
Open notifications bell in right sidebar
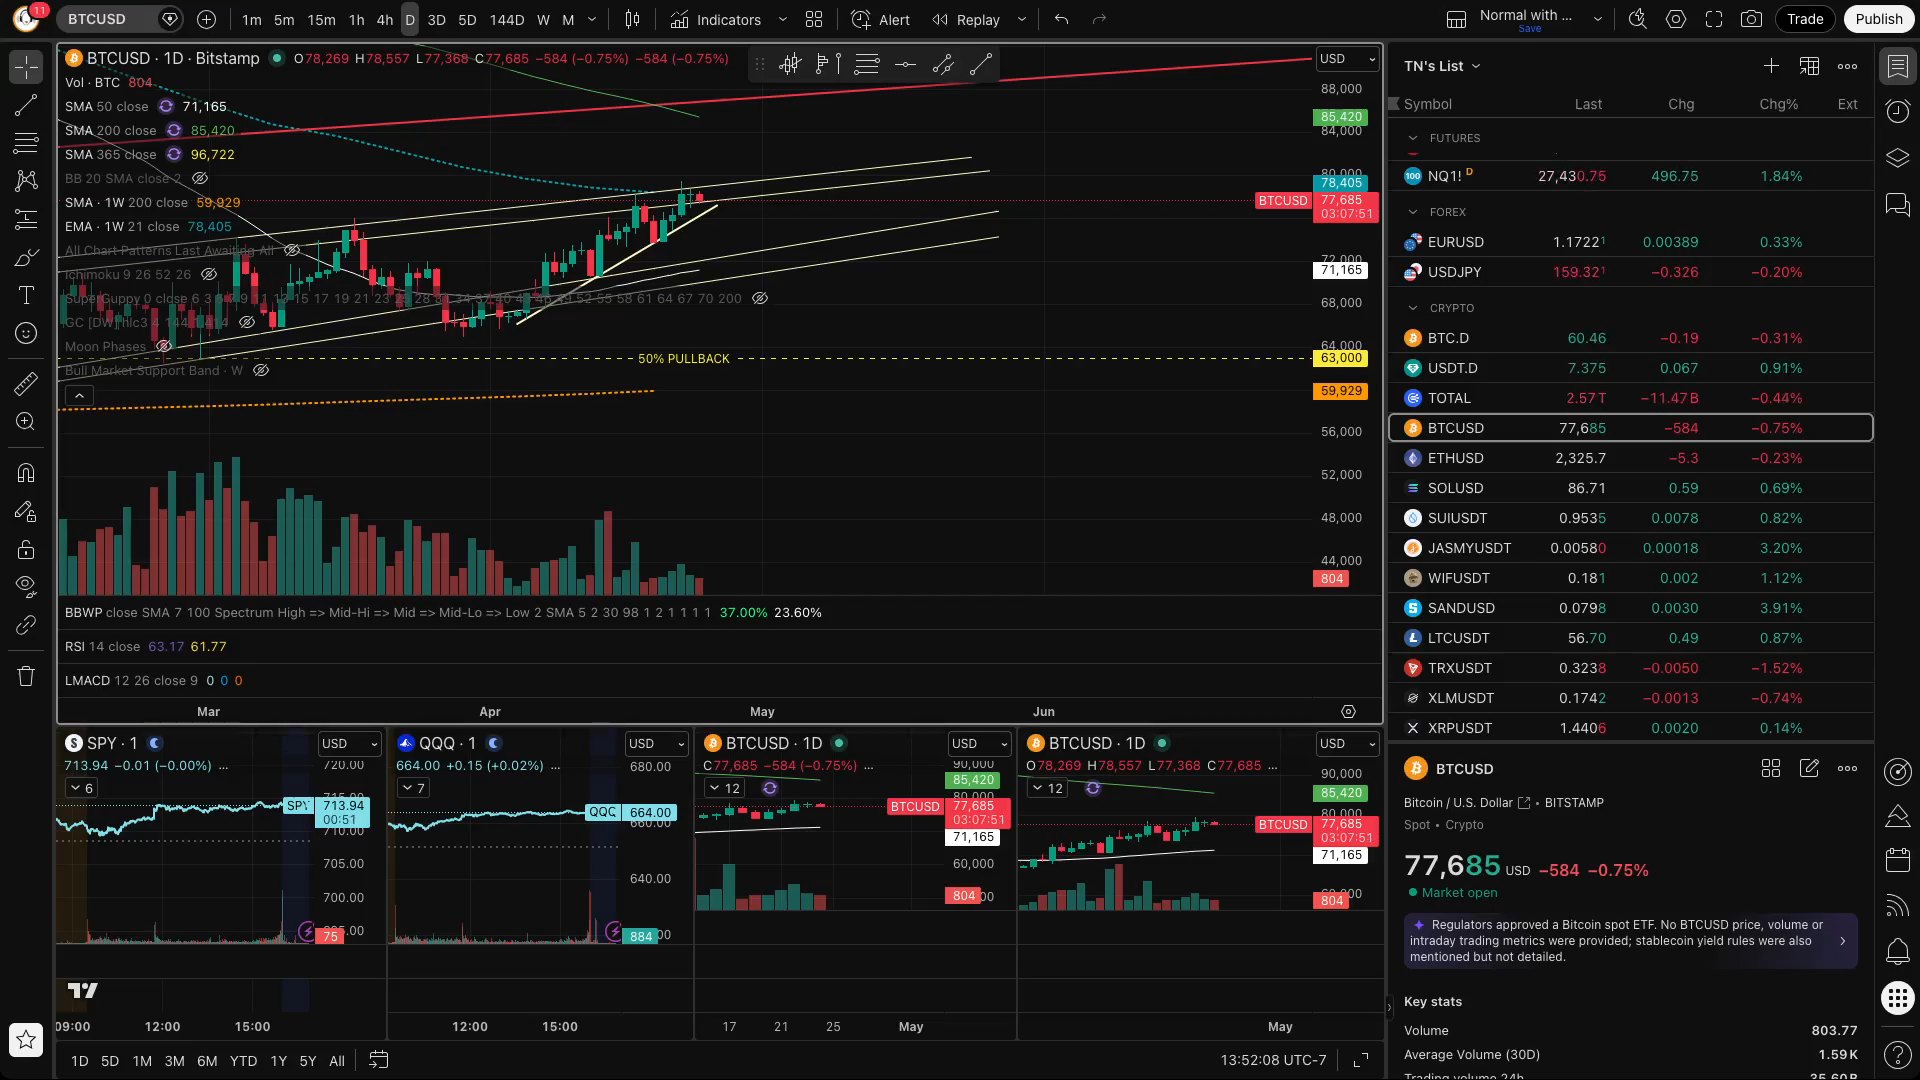(x=1897, y=951)
